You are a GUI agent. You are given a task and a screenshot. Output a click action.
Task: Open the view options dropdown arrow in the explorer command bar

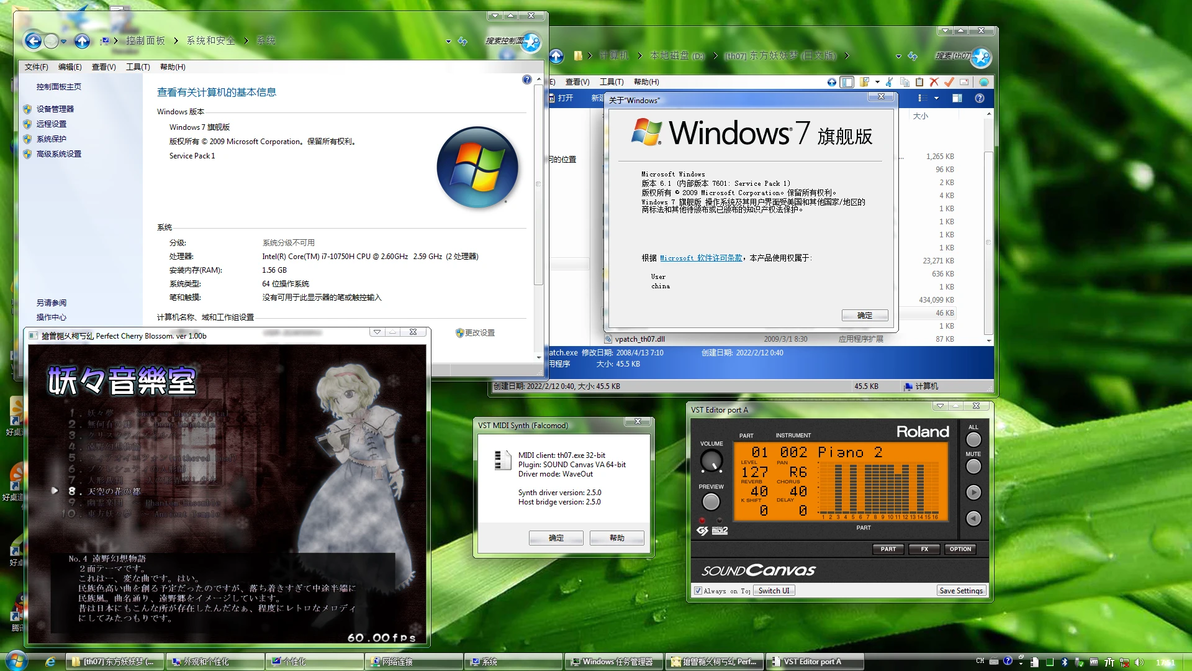937,98
